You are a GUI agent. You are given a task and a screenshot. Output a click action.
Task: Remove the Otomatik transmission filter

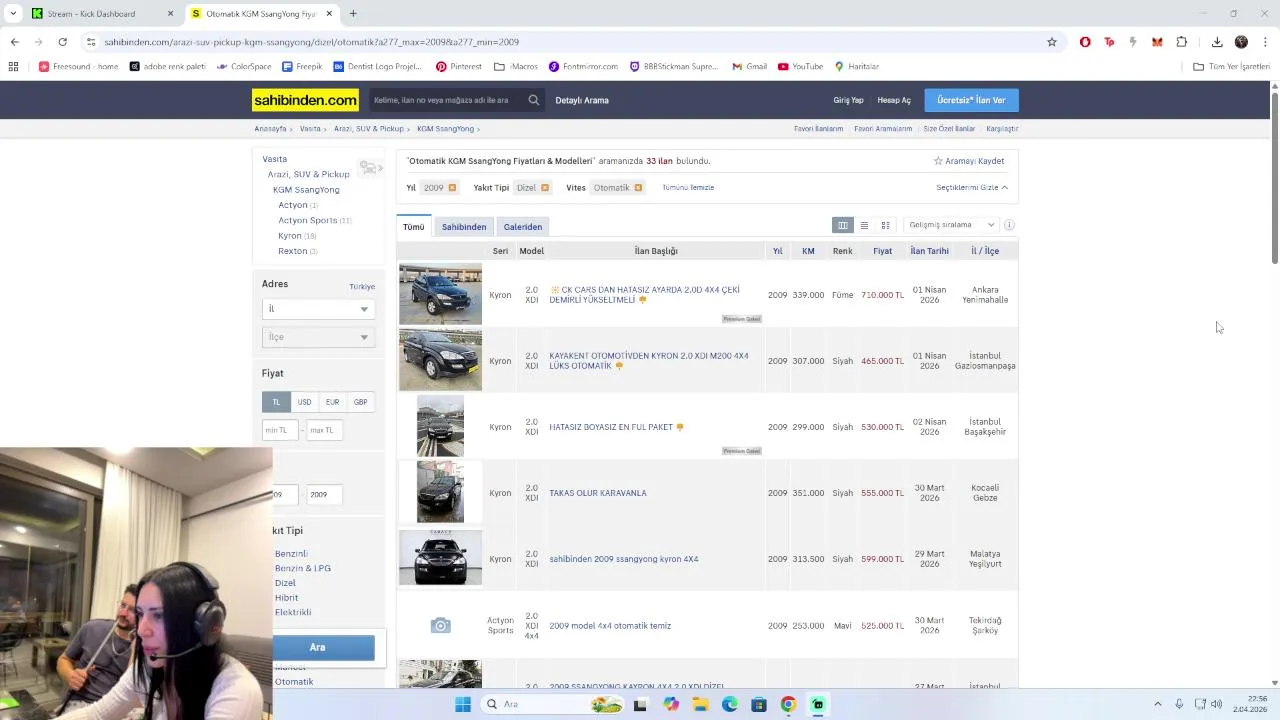638,188
